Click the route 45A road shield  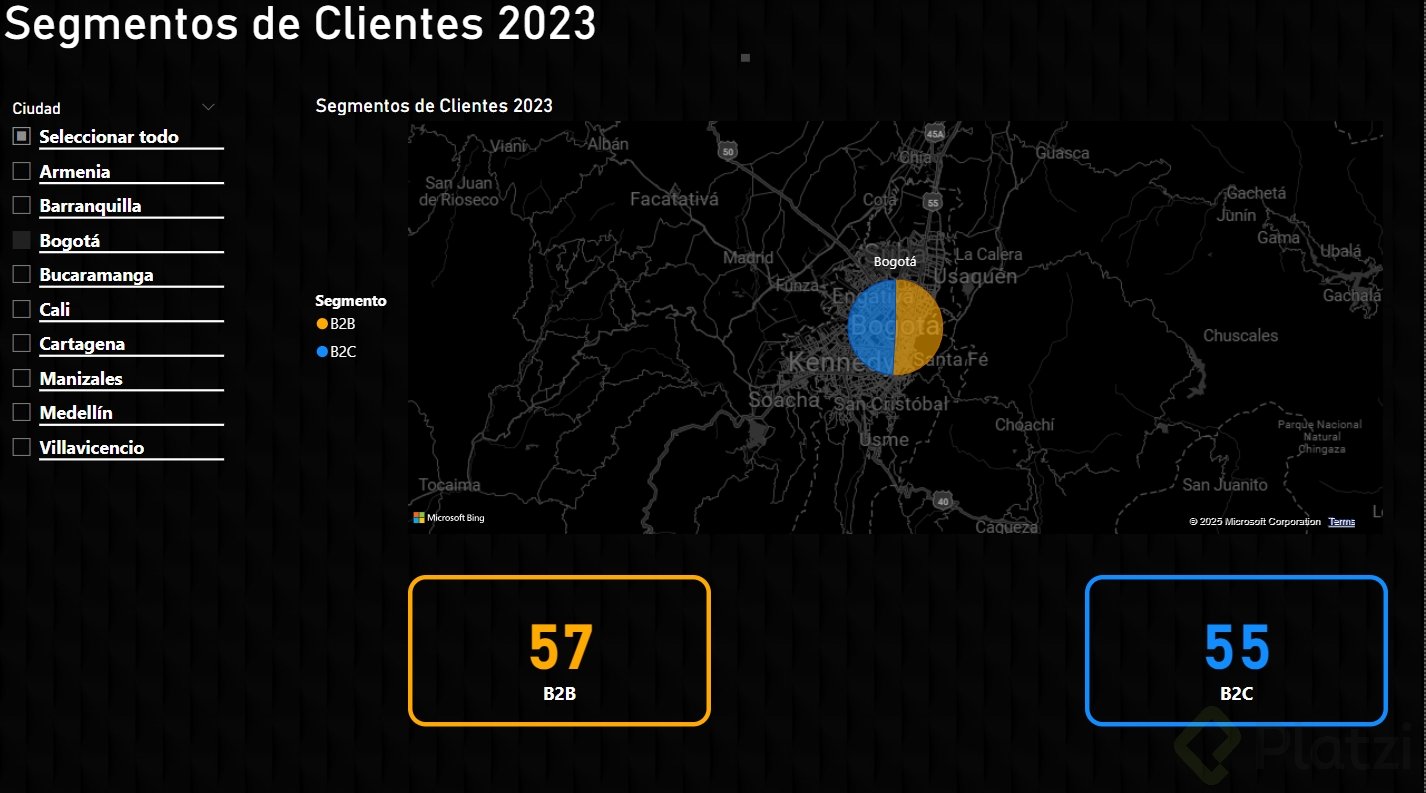[935, 133]
